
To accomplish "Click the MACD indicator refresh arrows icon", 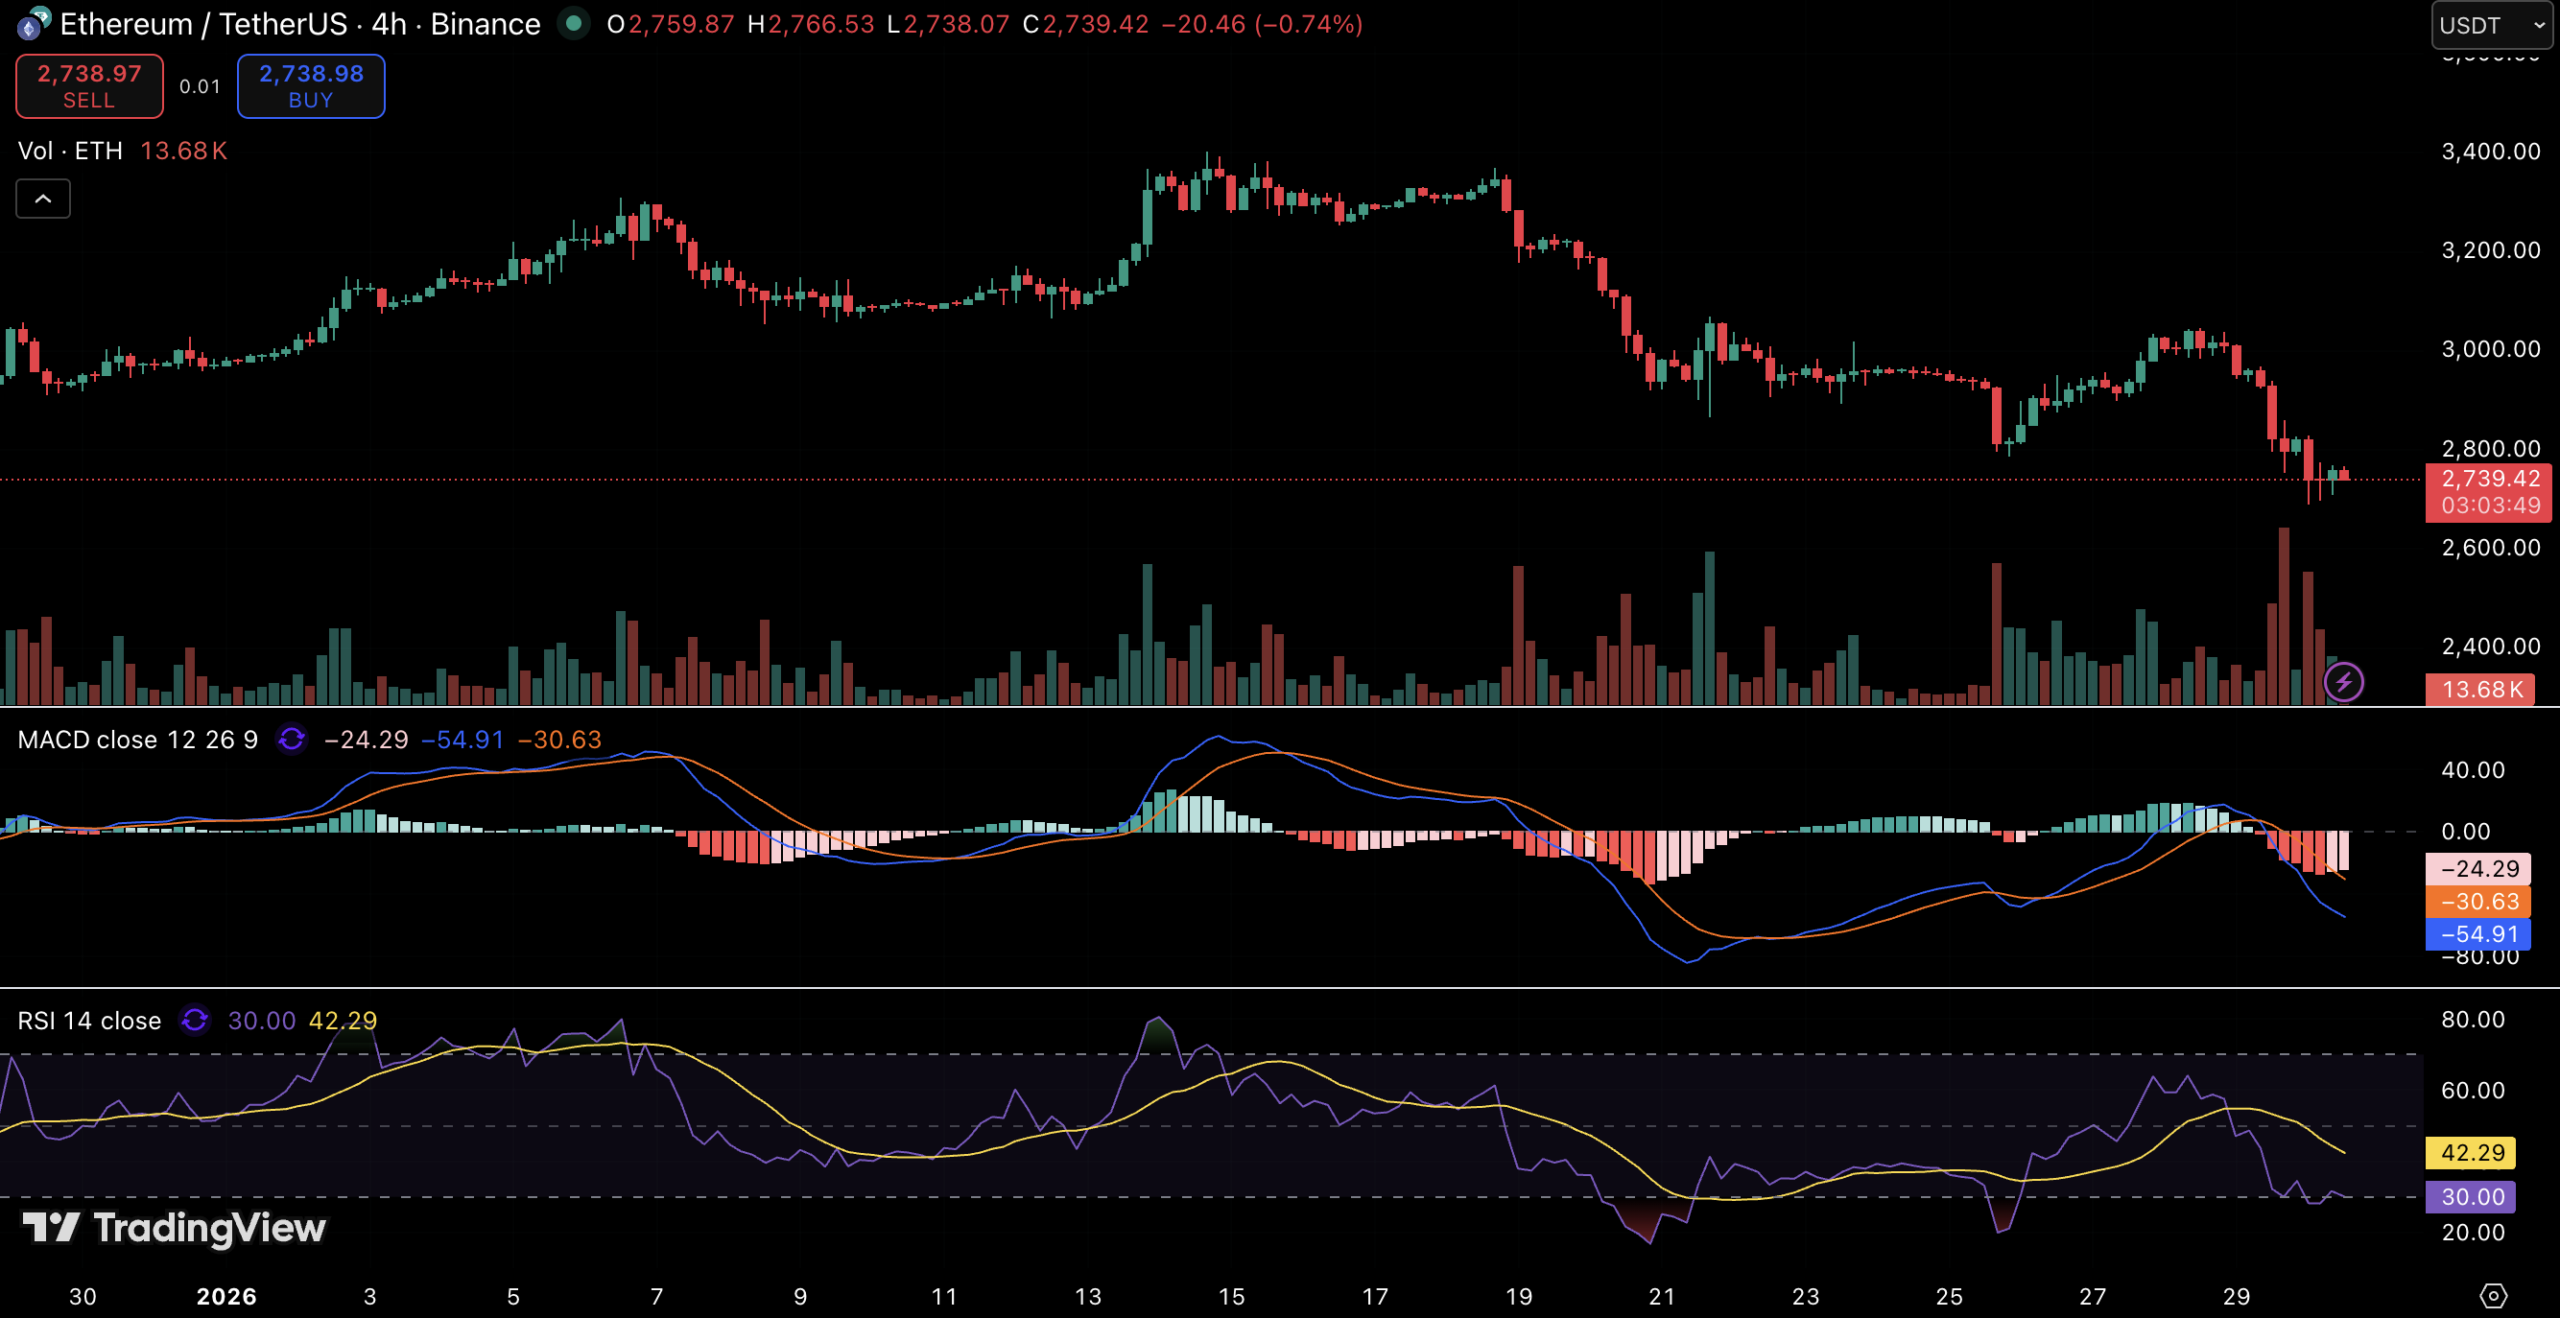I will click(292, 739).
